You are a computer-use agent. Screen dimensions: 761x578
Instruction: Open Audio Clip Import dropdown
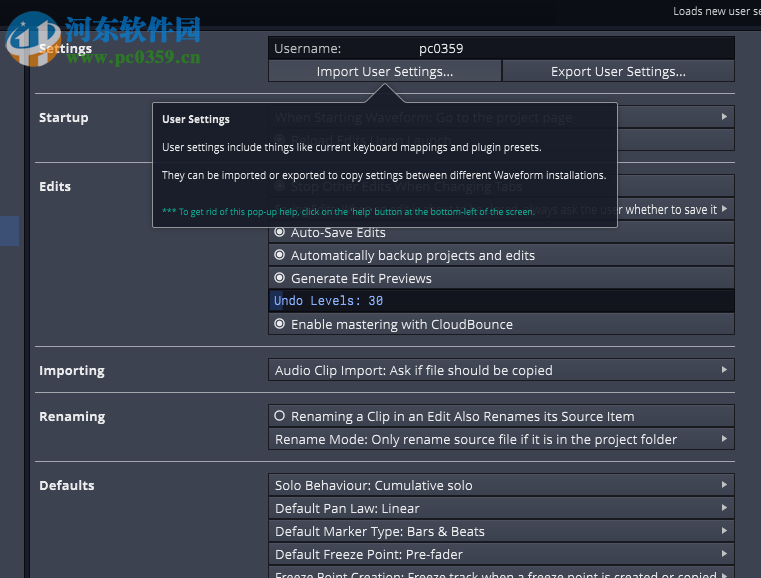tap(501, 370)
